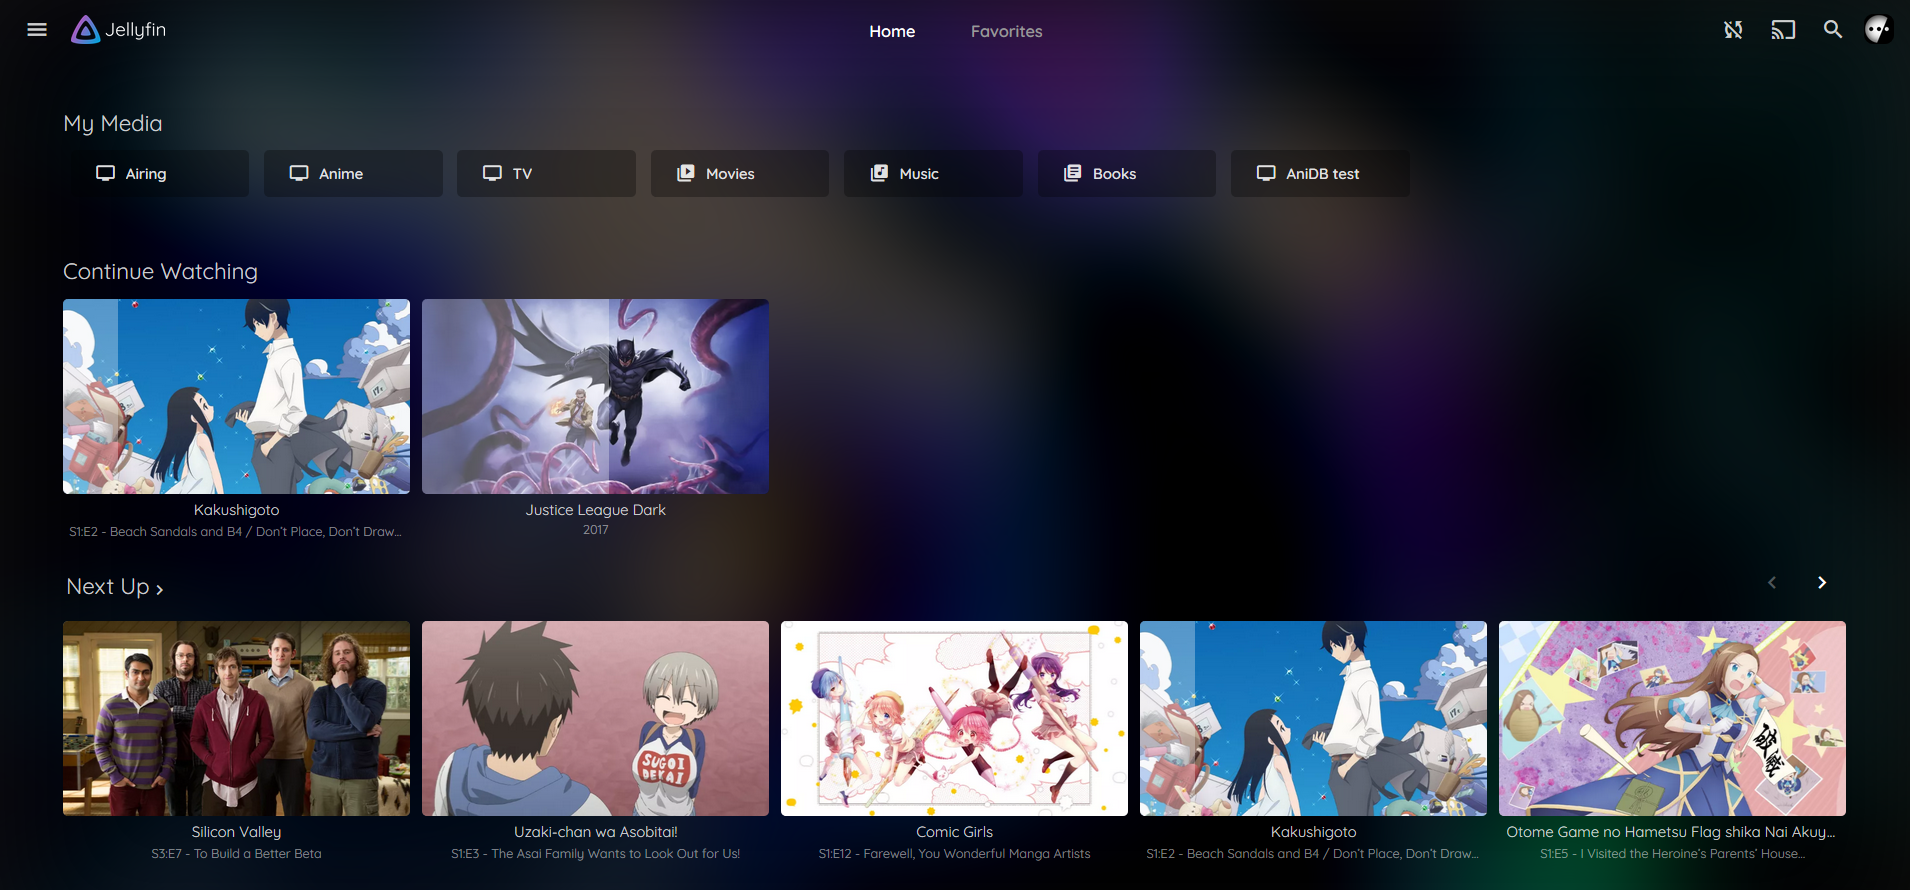Screen dimensions: 1910x890
Task: Switch to the Favorites tab
Action: pyautogui.click(x=1006, y=31)
